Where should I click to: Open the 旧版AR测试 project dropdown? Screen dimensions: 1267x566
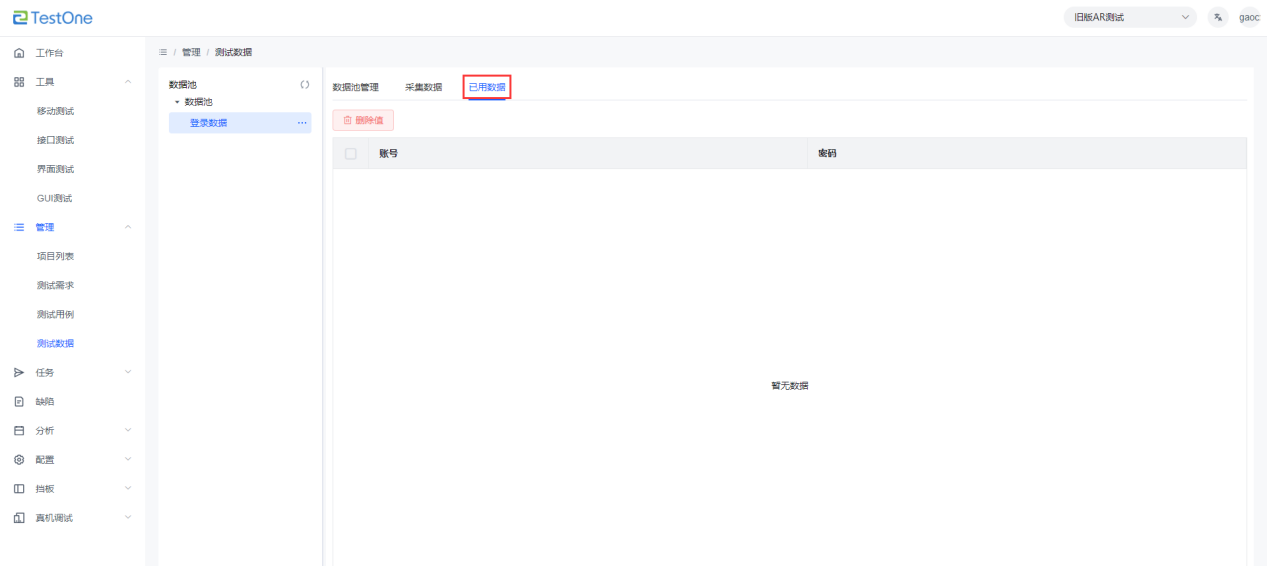[1129, 17]
